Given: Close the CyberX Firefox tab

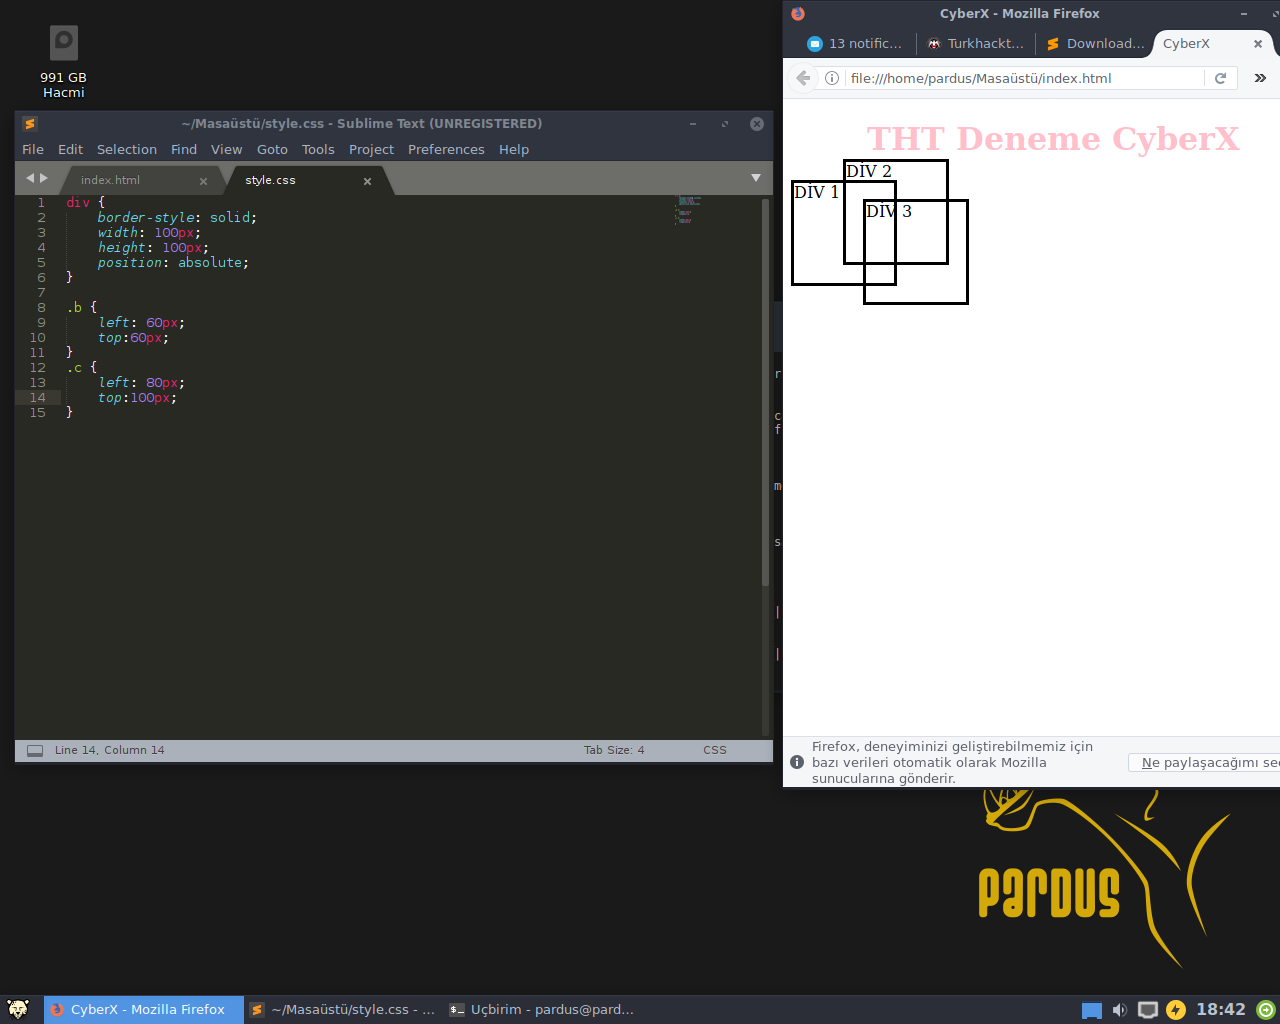Looking at the screenshot, I should (1258, 43).
